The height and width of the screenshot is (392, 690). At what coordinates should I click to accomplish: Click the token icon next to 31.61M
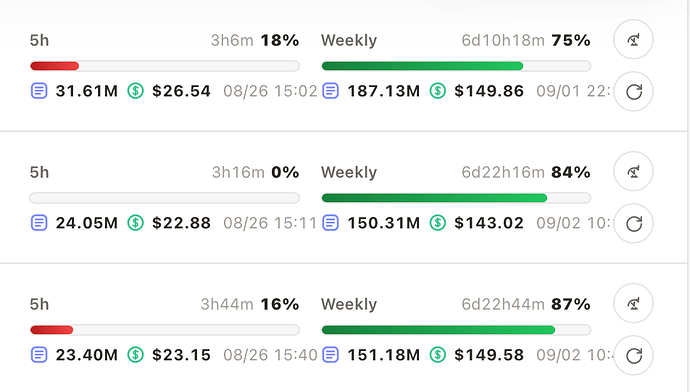[x=39, y=91]
